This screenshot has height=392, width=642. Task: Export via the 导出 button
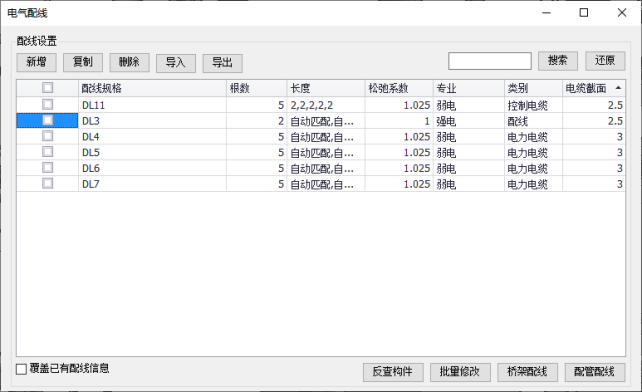[222, 63]
